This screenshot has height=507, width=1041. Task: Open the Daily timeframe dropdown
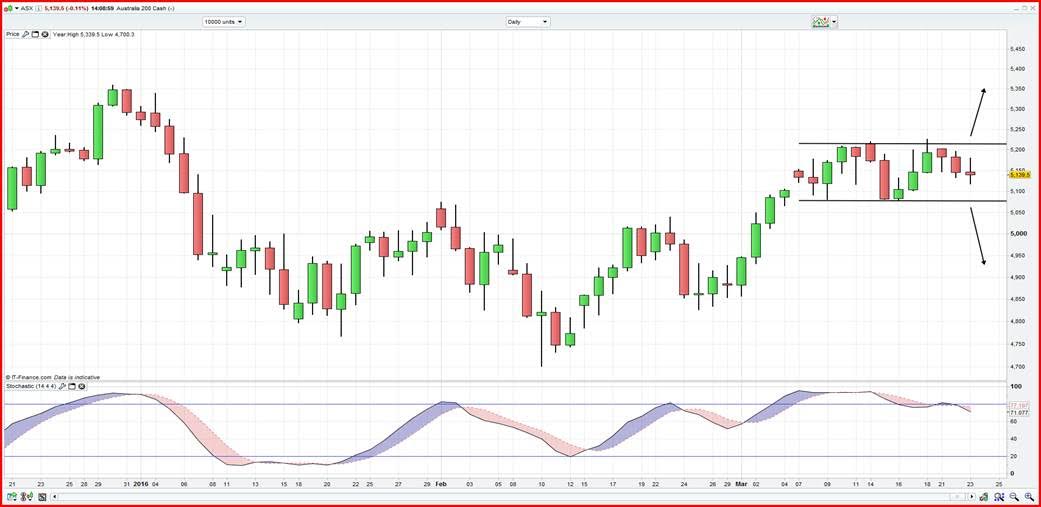click(529, 21)
